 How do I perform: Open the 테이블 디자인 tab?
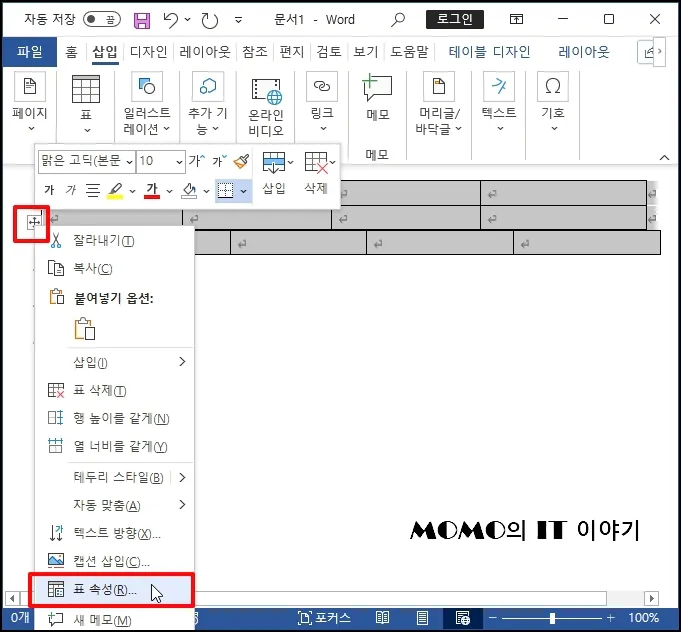489,52
